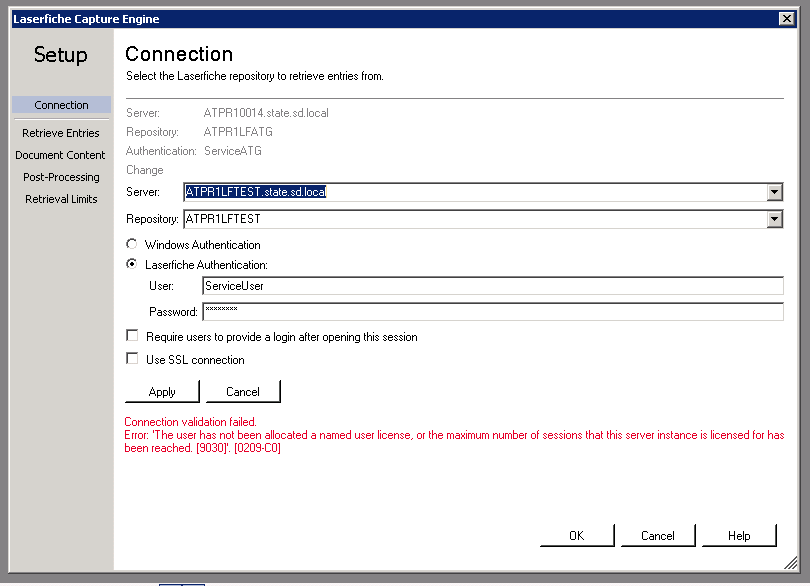
Task: Click the Select the Laserfiche repository description
Action: click(x=255, y=76)
